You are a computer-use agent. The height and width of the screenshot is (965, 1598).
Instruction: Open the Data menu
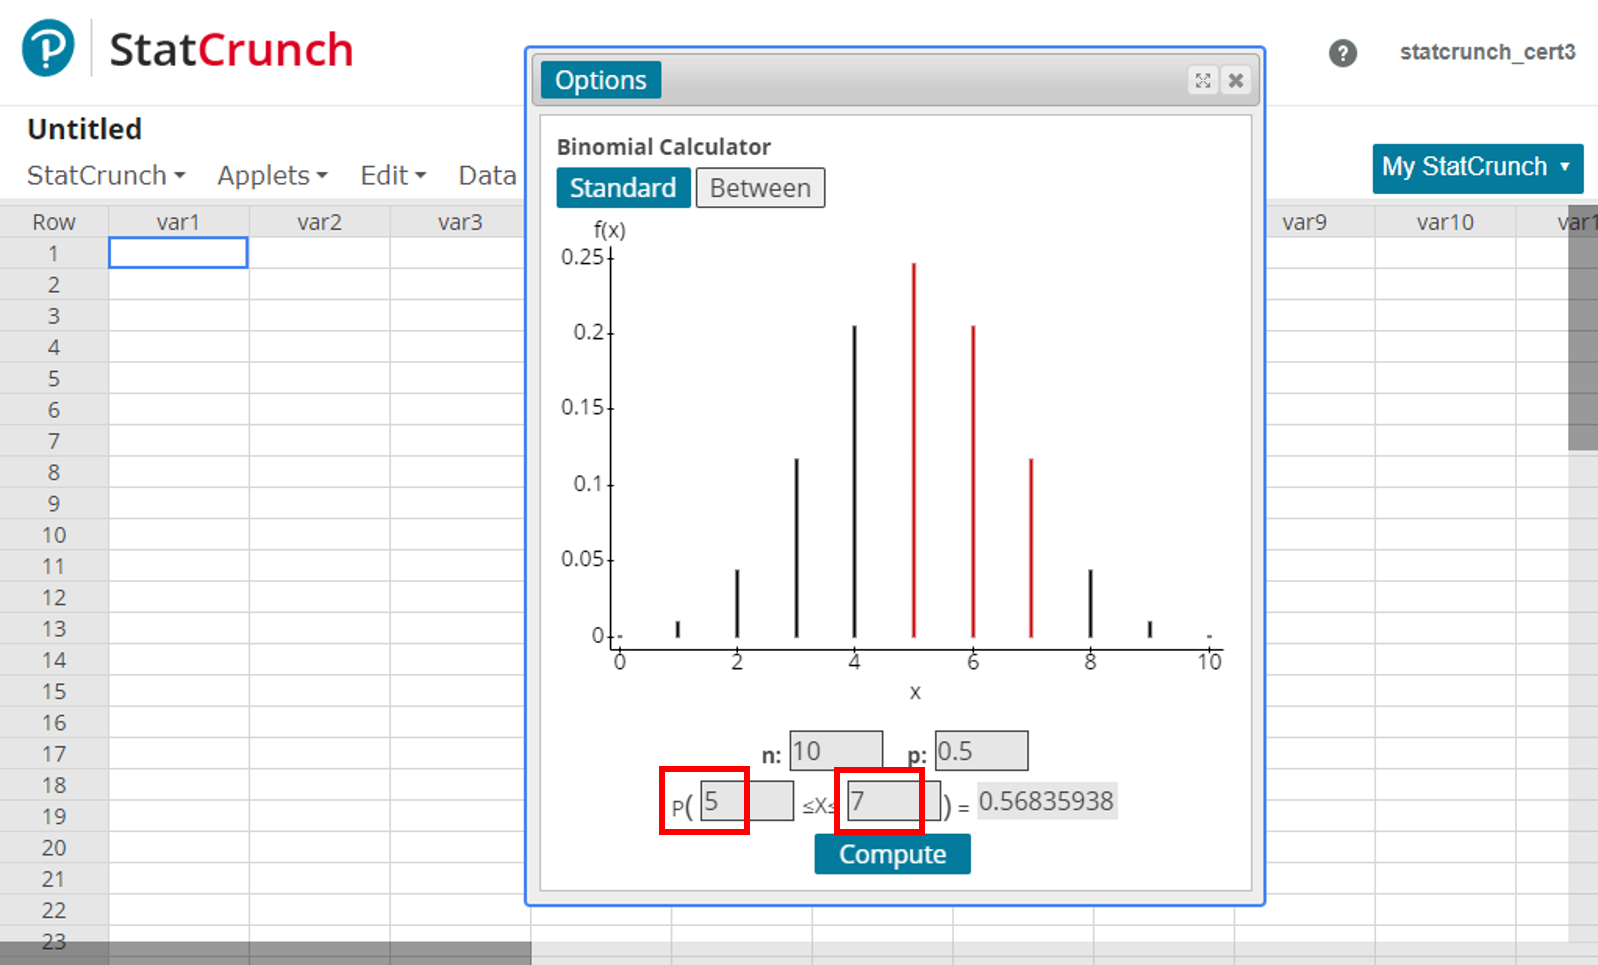coord(487,176)
